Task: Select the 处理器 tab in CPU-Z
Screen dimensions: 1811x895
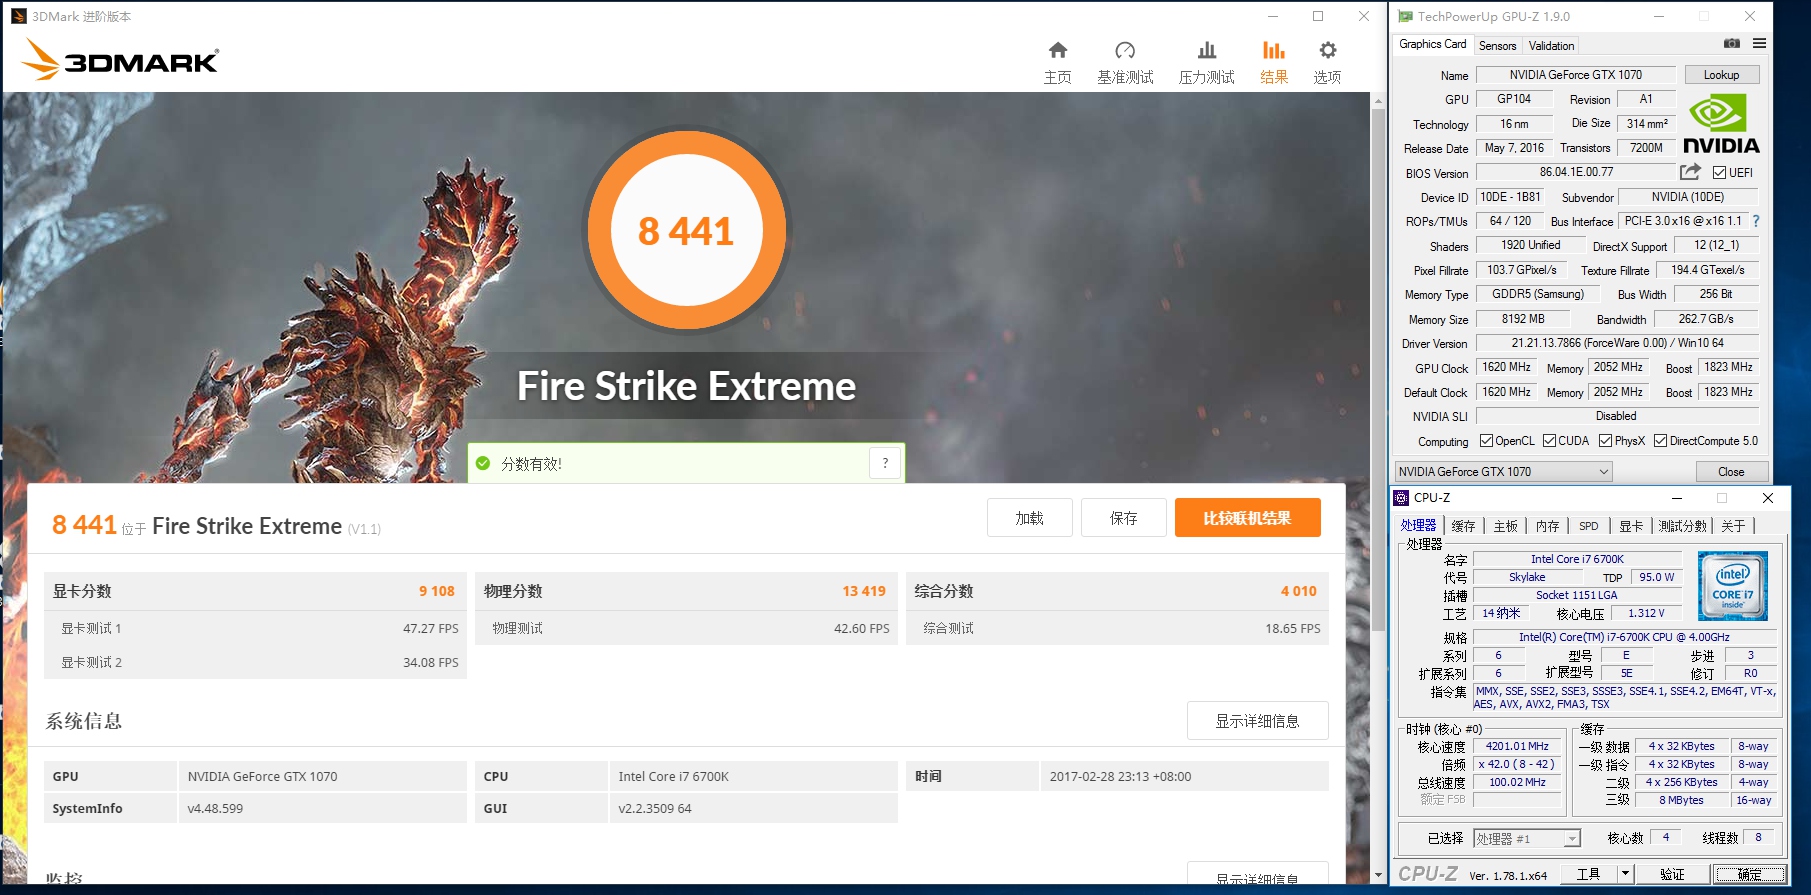Action: (1418, 525)
